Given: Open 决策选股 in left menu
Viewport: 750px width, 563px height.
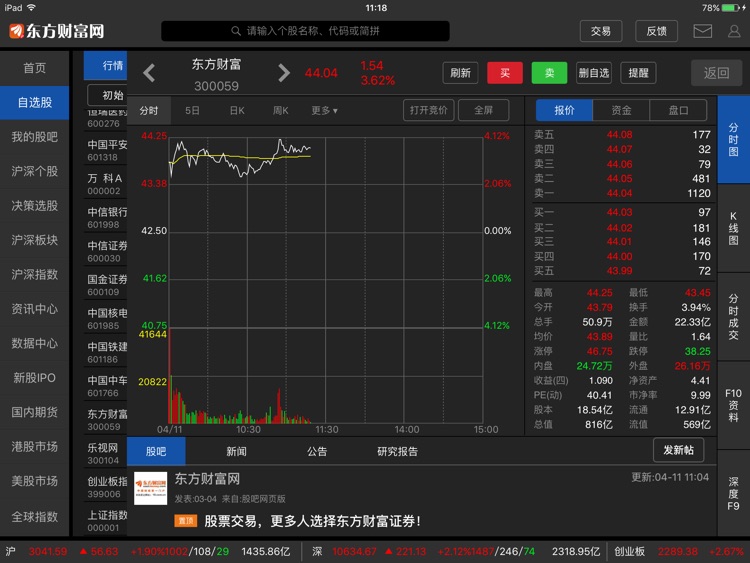Looking at the screenshot, I should point(34,206).
